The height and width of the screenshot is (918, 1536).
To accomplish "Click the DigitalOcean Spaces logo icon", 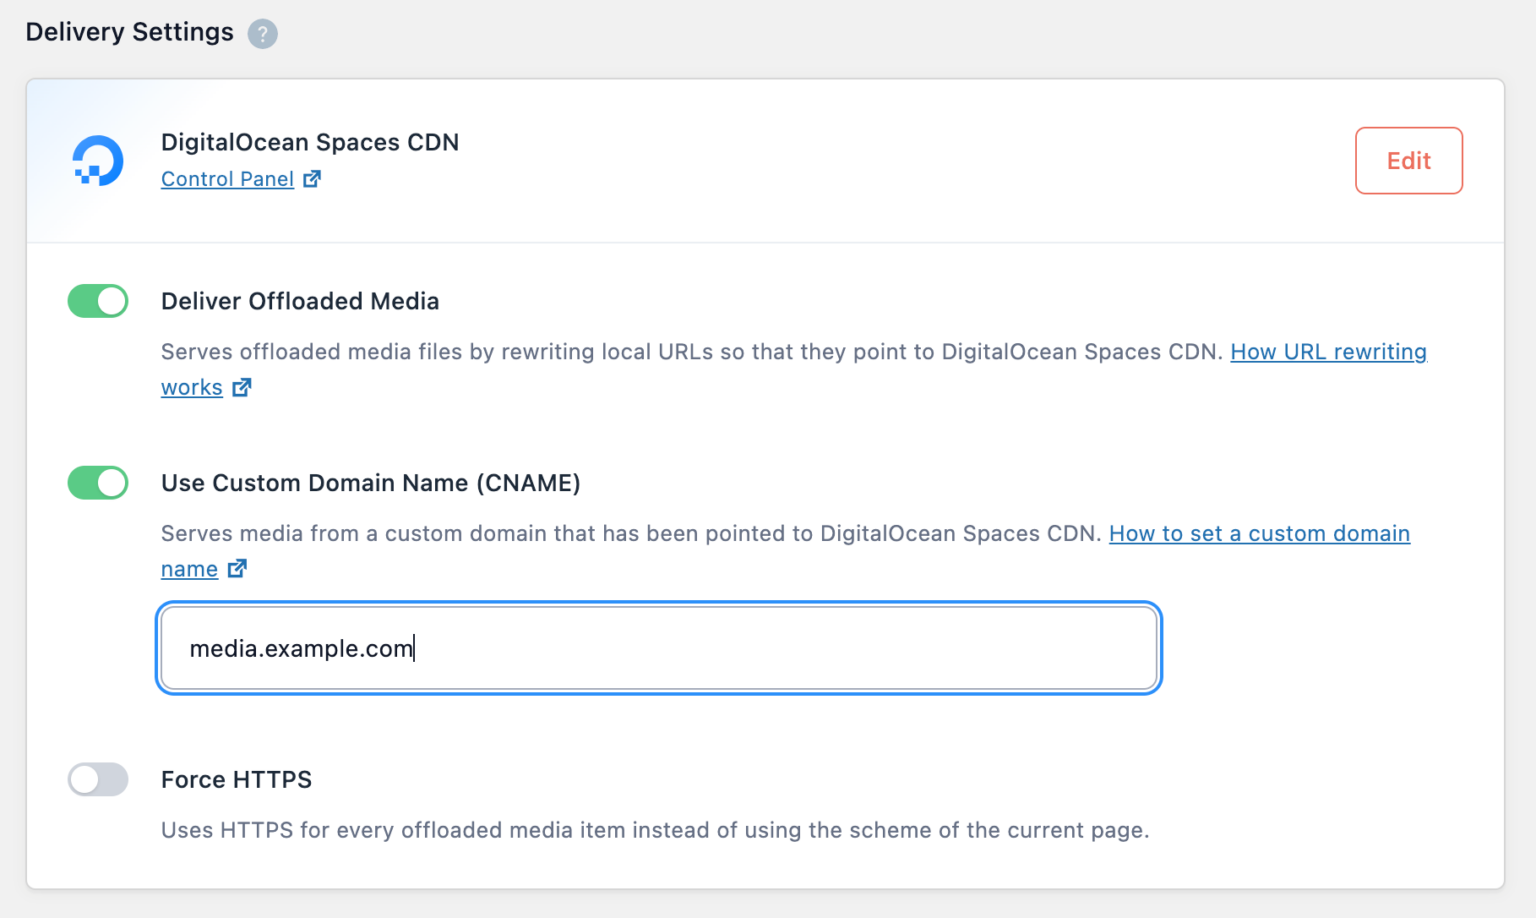I will click(97, 160).
